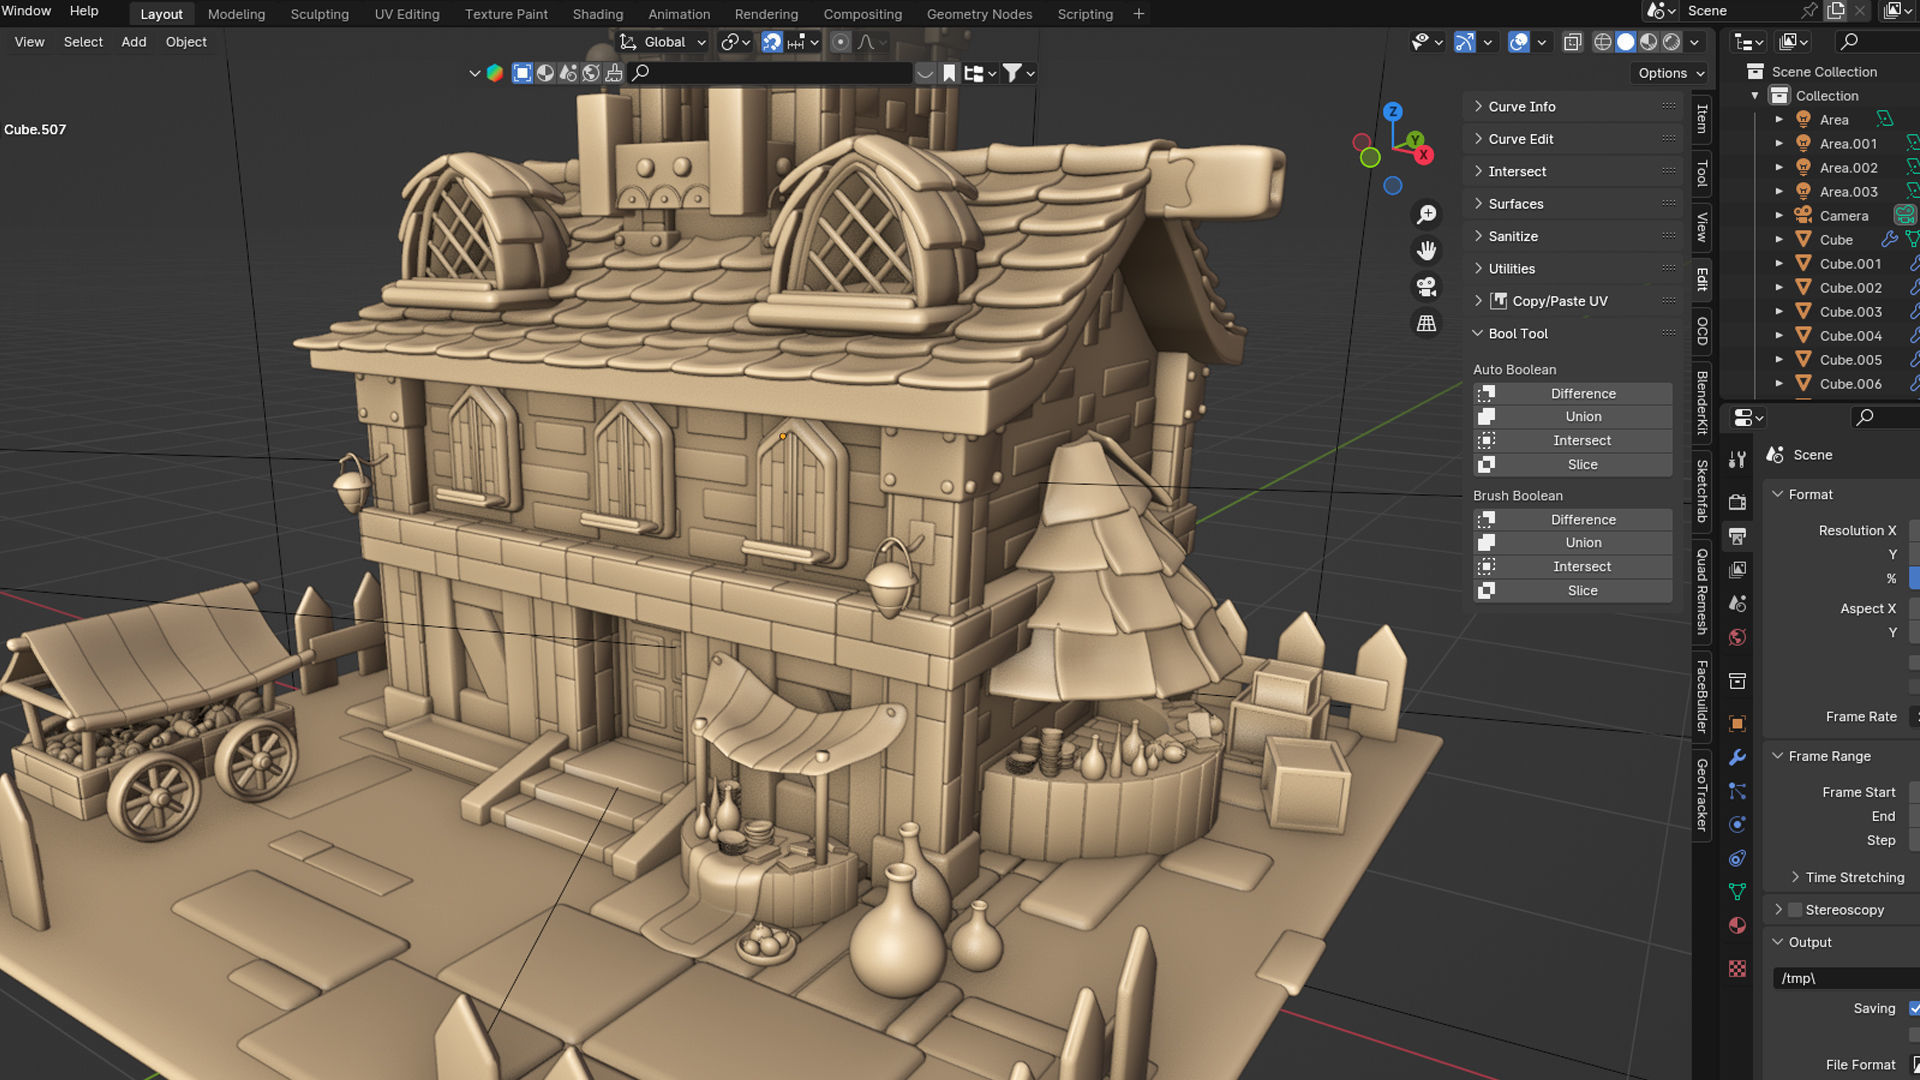1920x1080 pixels.
Task: Select the world globe filter icon
Action: (x=591, y=73)
